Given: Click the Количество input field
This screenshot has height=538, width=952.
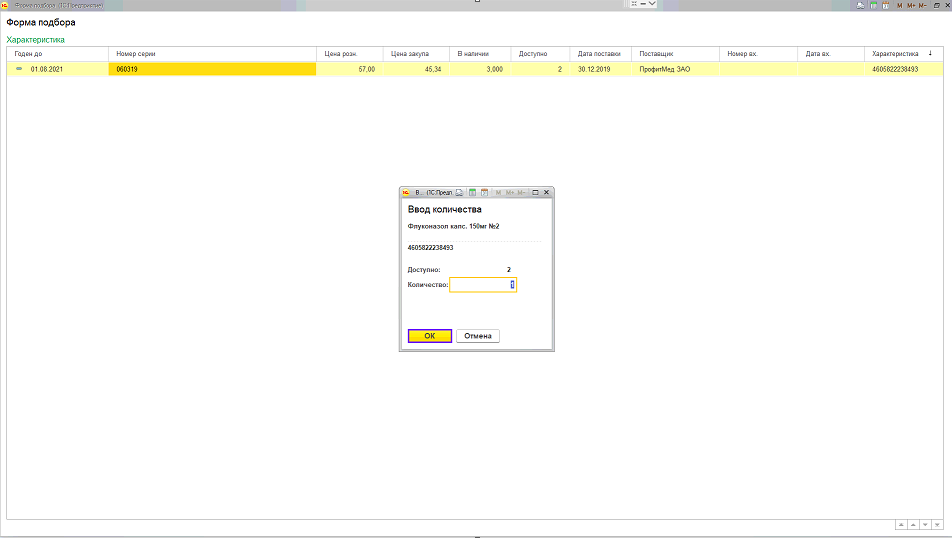Looking at the screenshot, I should (x=482, y=285).
